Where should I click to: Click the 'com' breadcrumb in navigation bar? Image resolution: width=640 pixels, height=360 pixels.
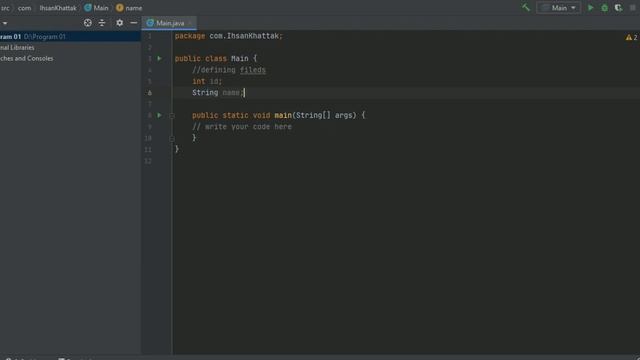point(24,8)
